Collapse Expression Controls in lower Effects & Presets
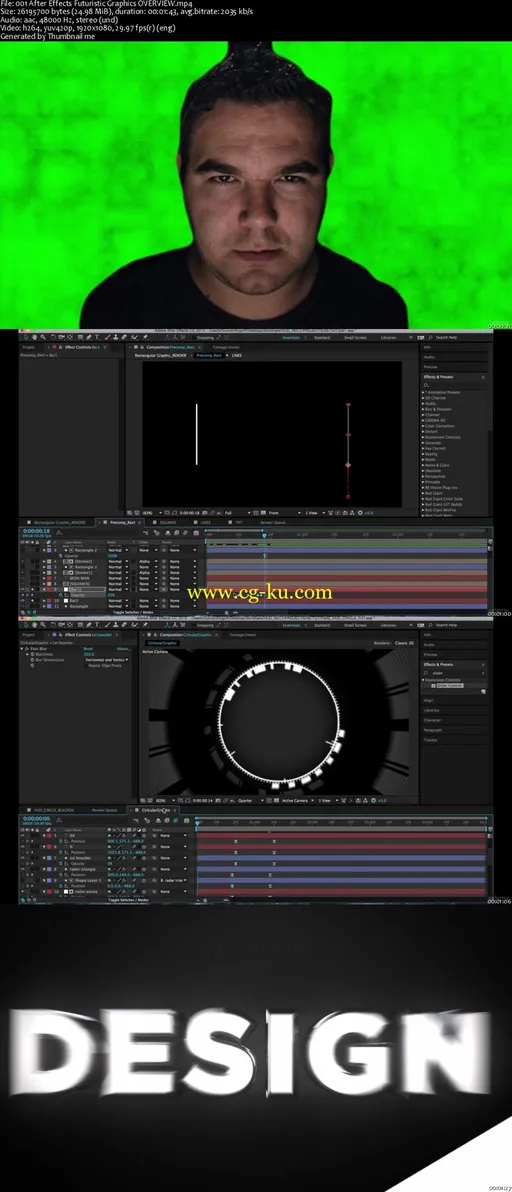 pyautogui.click(x=423, y=680)
